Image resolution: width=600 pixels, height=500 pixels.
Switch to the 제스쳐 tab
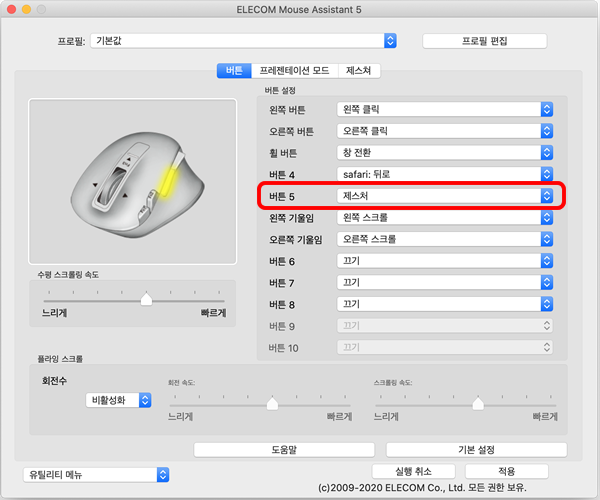pos(359,70)
